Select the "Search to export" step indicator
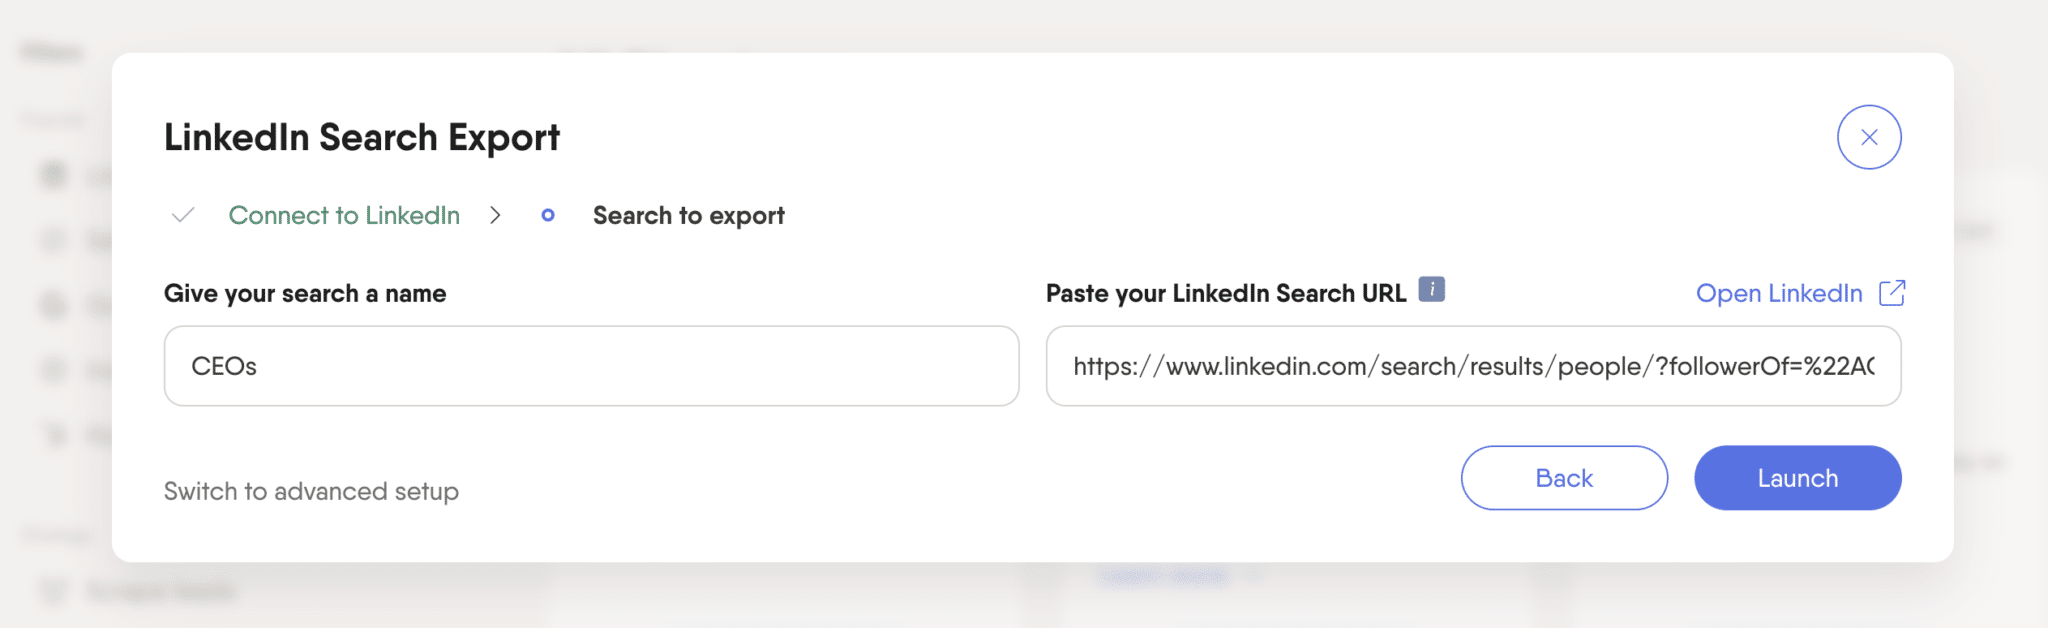 tap(688, 215)
